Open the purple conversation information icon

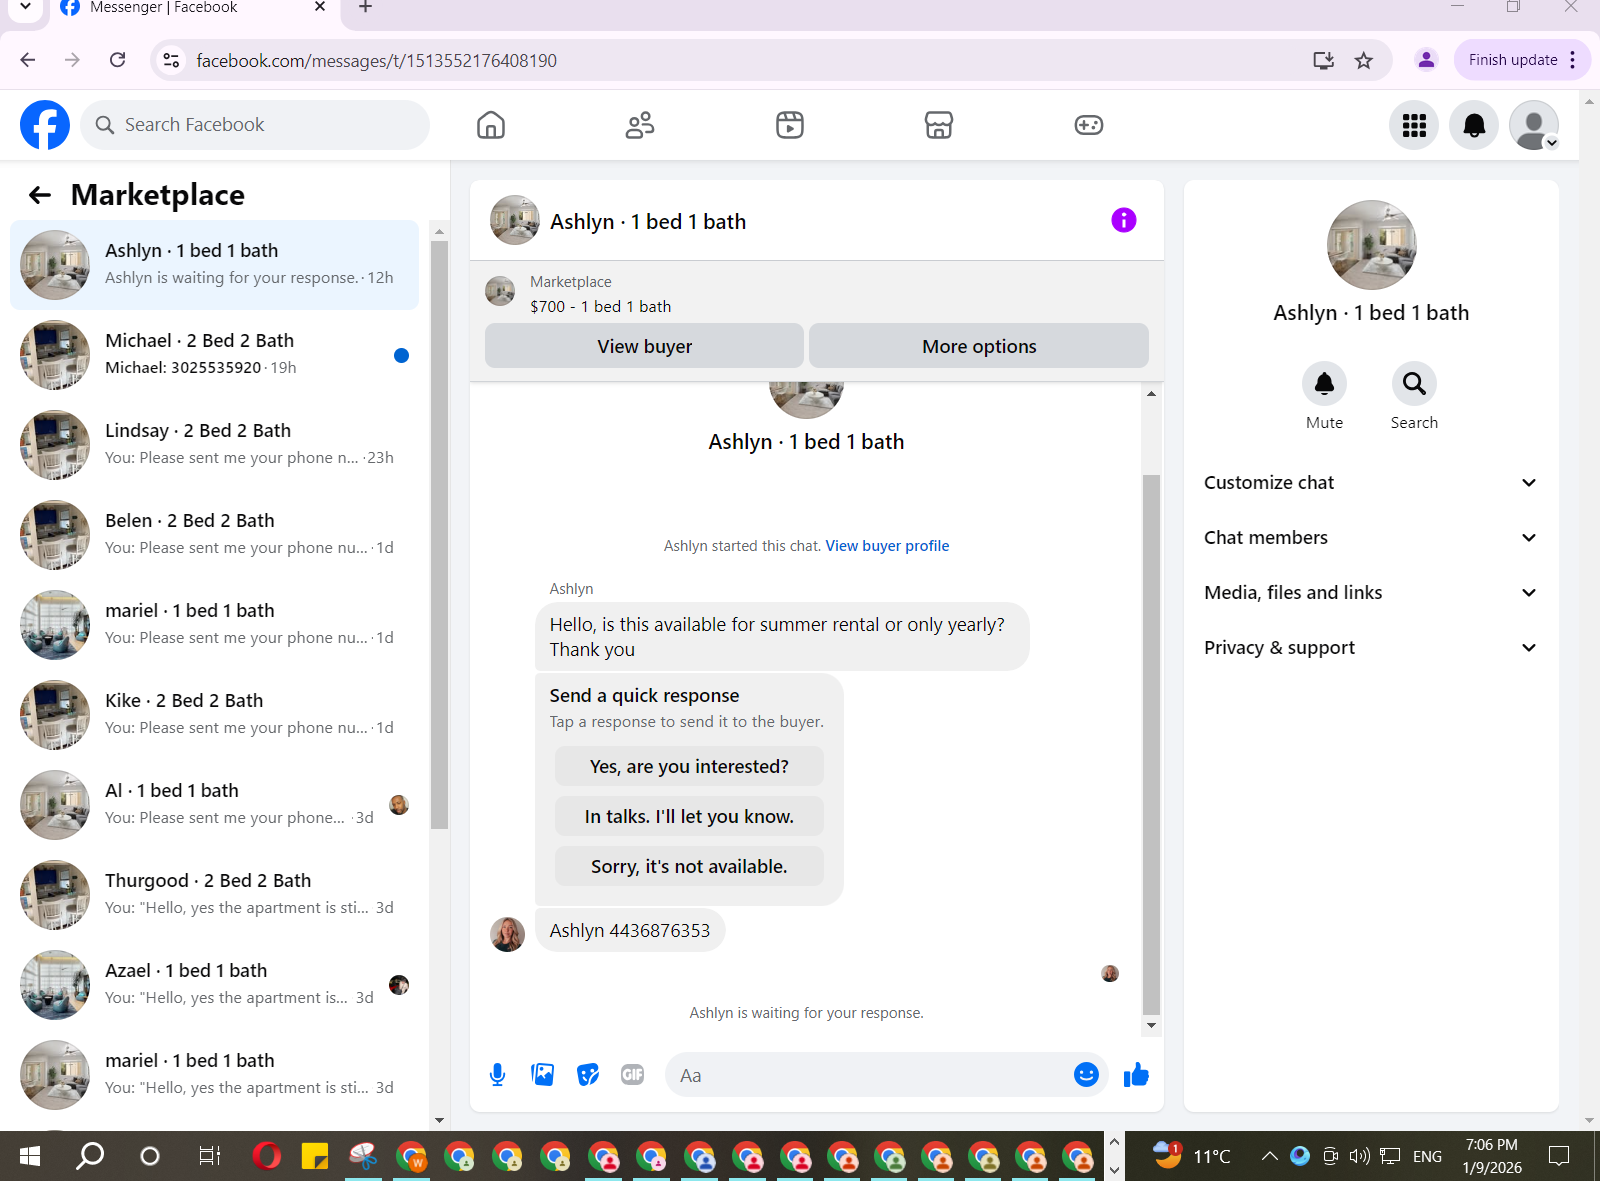(x=1124, y=220)
